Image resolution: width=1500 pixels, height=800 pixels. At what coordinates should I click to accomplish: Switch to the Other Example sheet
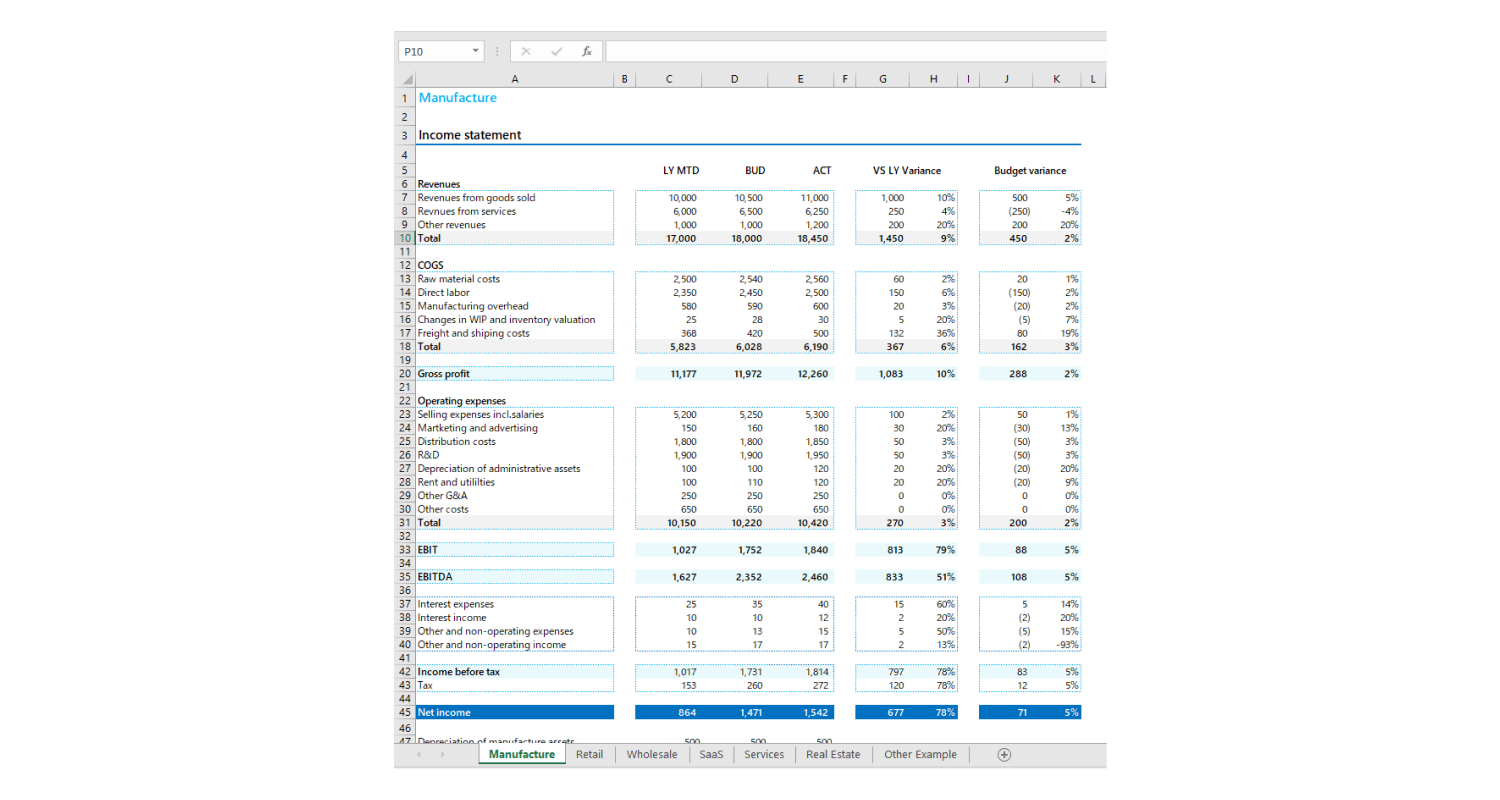click(919, 755)
